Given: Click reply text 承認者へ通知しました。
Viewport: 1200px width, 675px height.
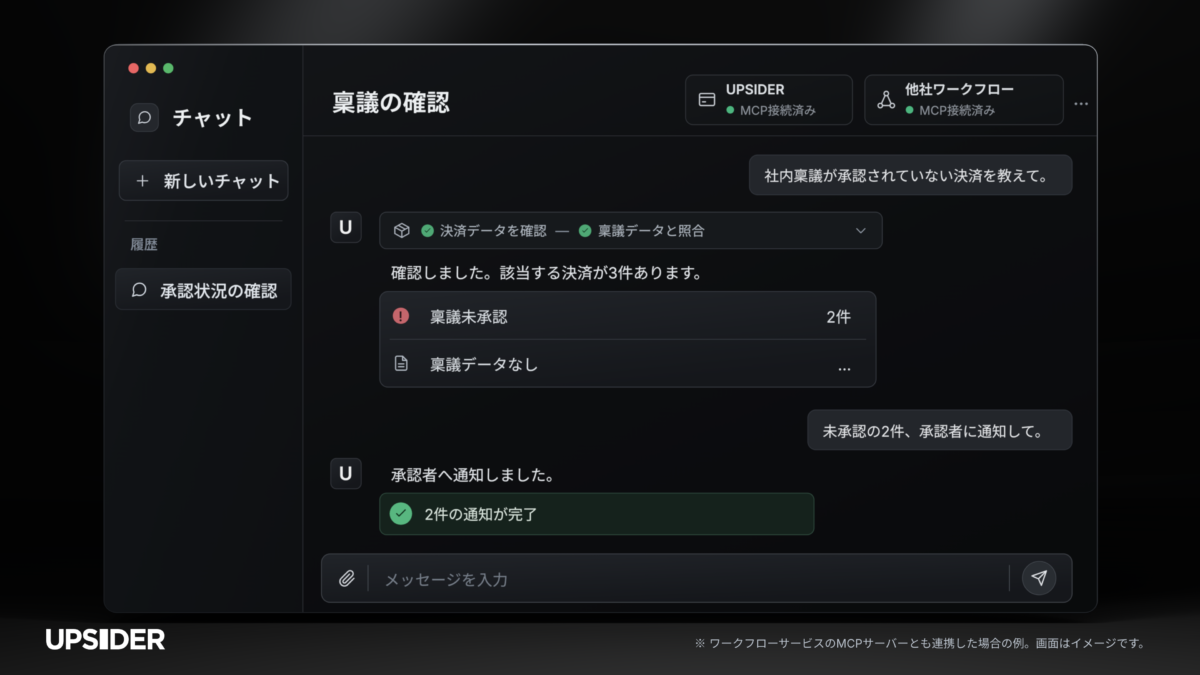Looking at the screenshot, I should tap(473, 475).
